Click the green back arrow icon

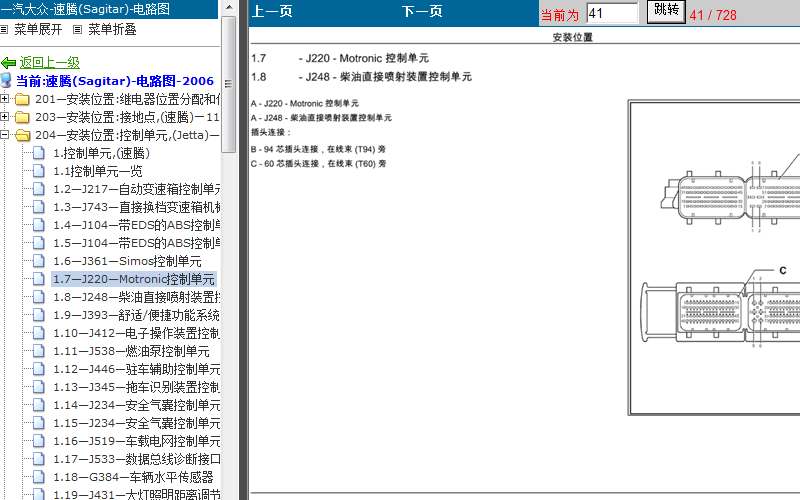click(x=9, y=63)
